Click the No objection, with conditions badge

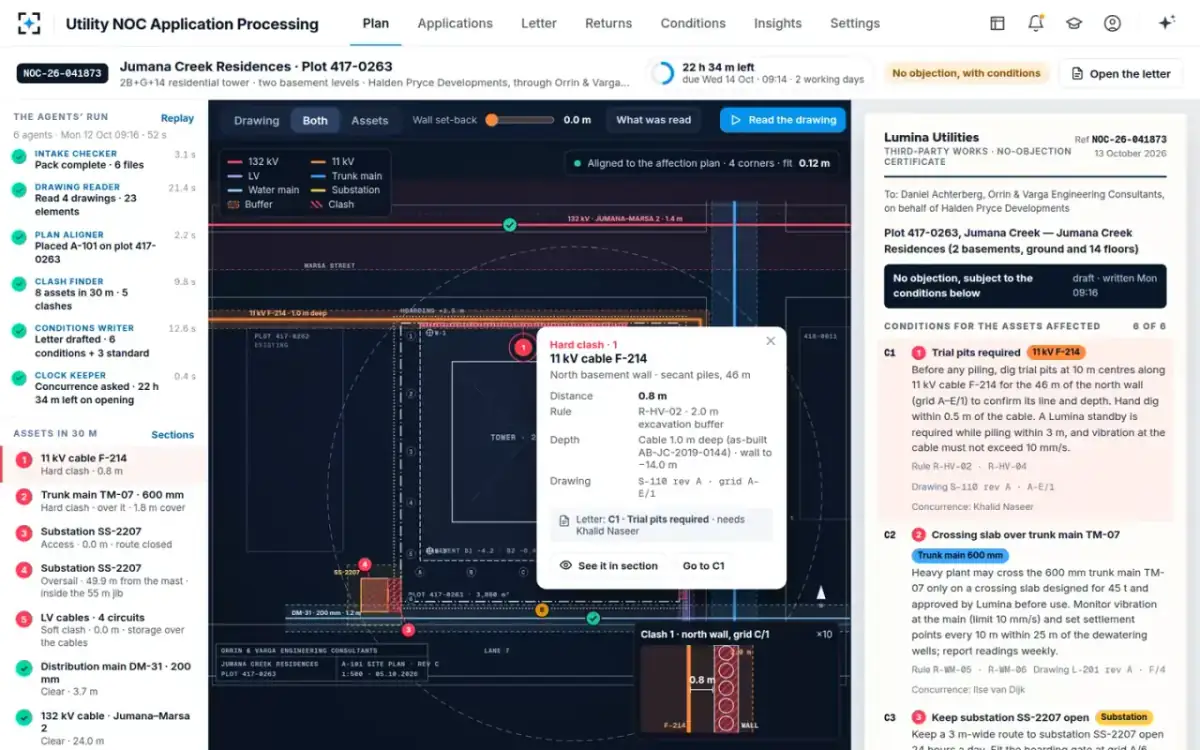[966, 73]
